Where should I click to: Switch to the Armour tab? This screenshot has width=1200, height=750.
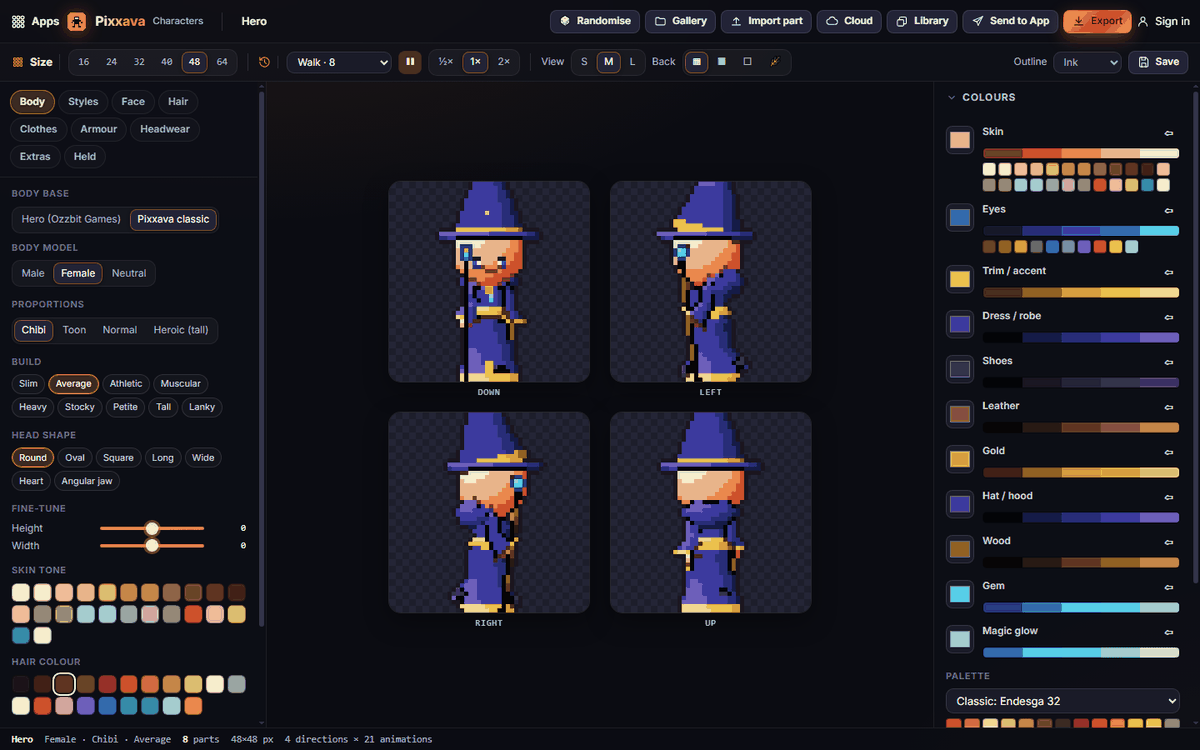point(99,129)
